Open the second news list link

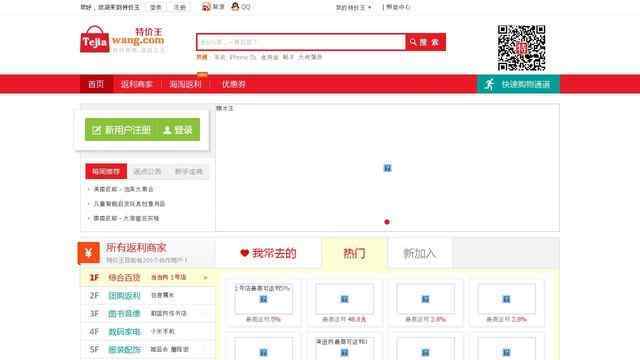click(x=129, y=204)
